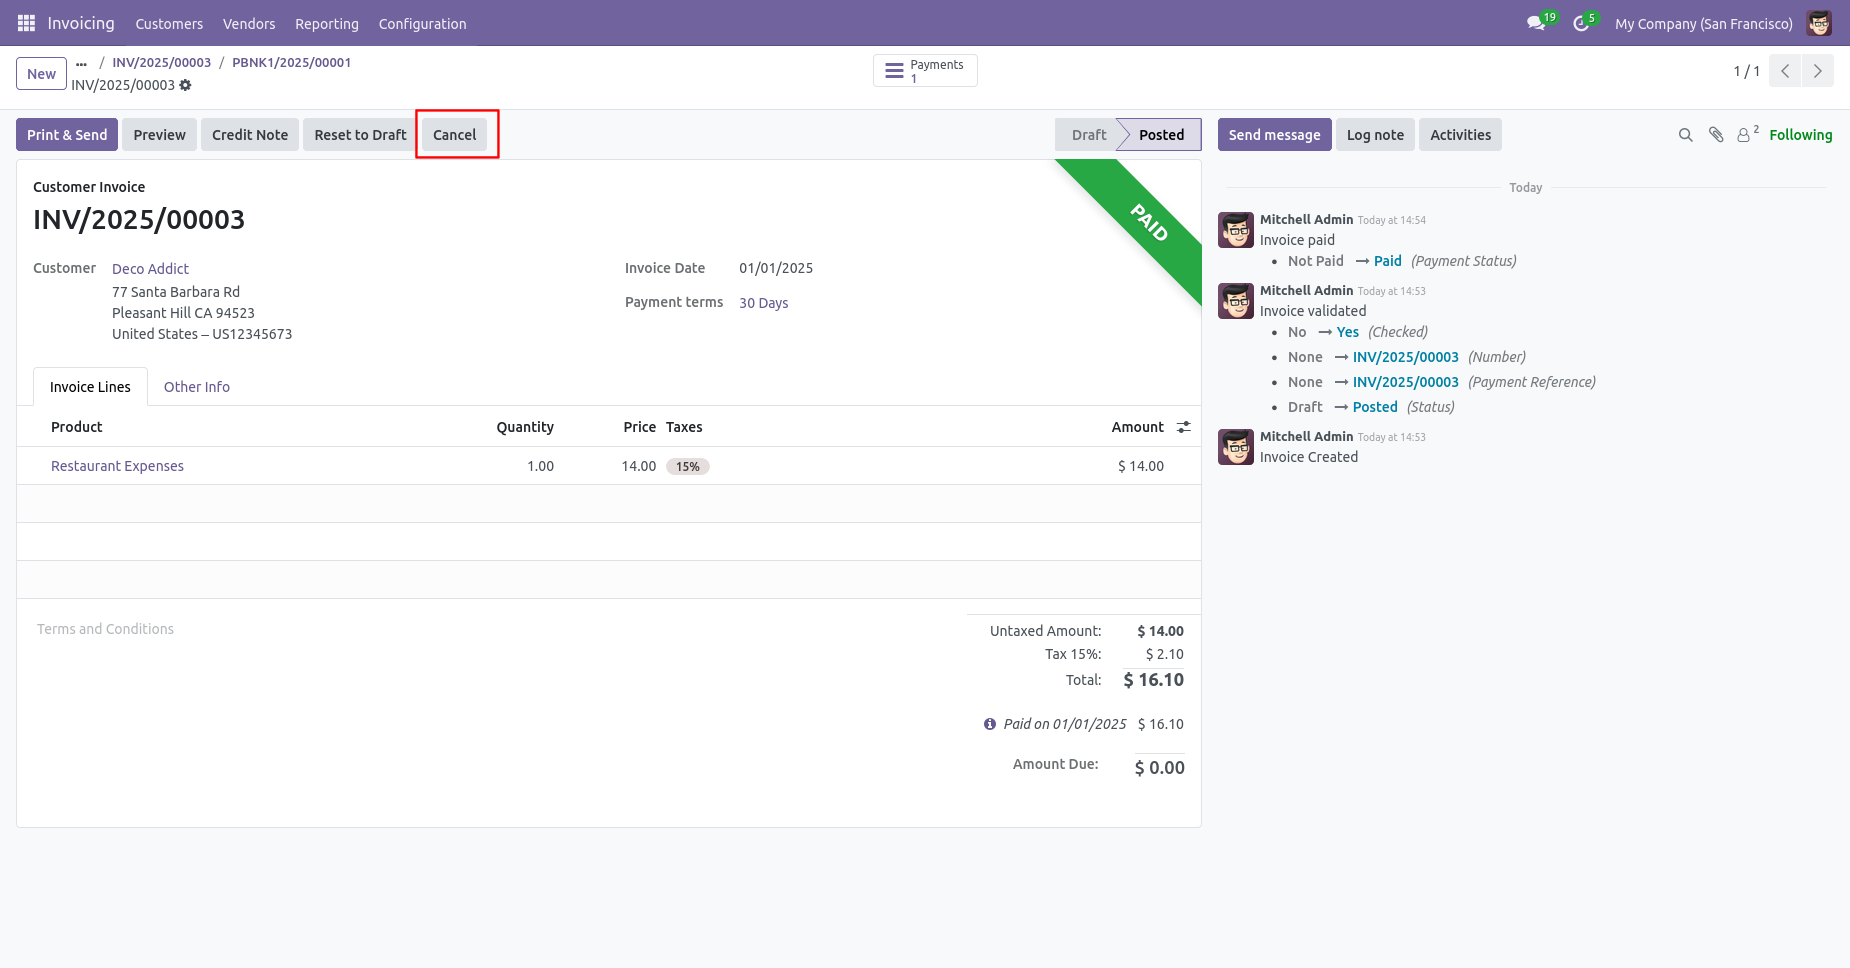Click the 1 / 1 pager counter

[x=1746, y=71]
